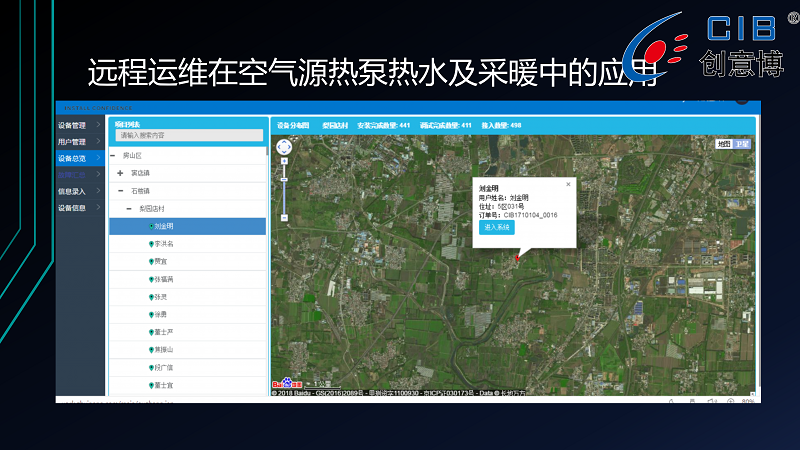Close the 刘金明 info popup

568,184
